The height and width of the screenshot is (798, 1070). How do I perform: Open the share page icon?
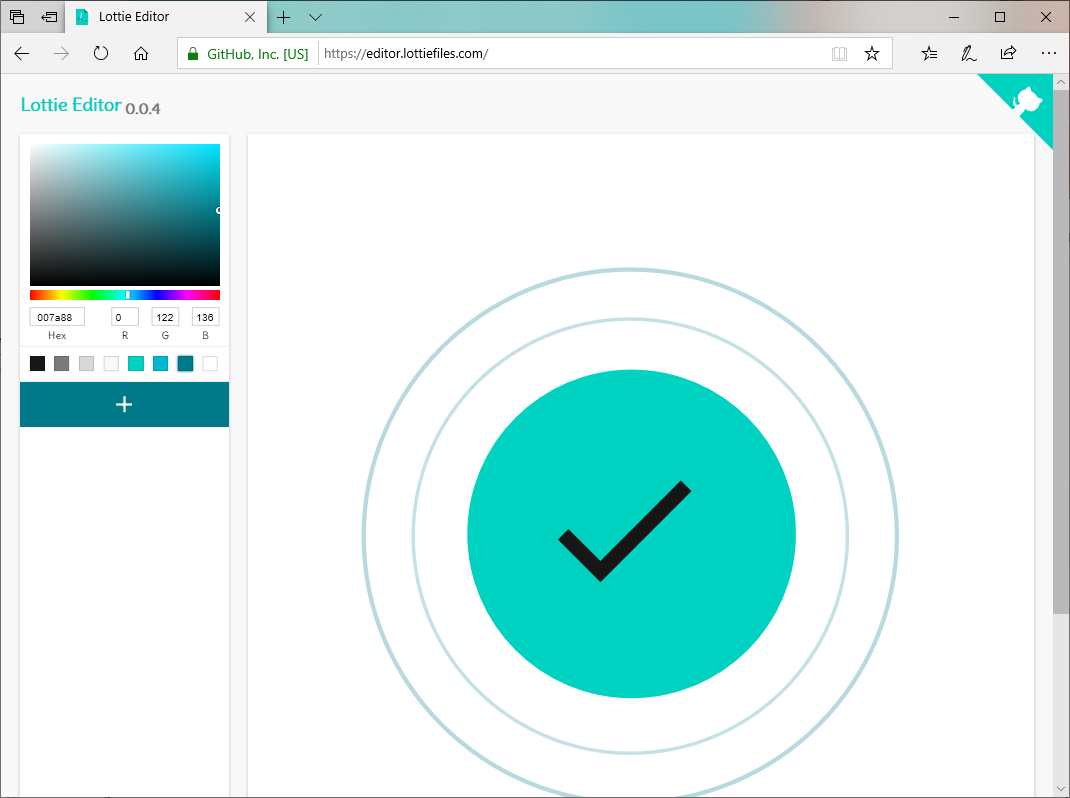tap(1008, 54)
